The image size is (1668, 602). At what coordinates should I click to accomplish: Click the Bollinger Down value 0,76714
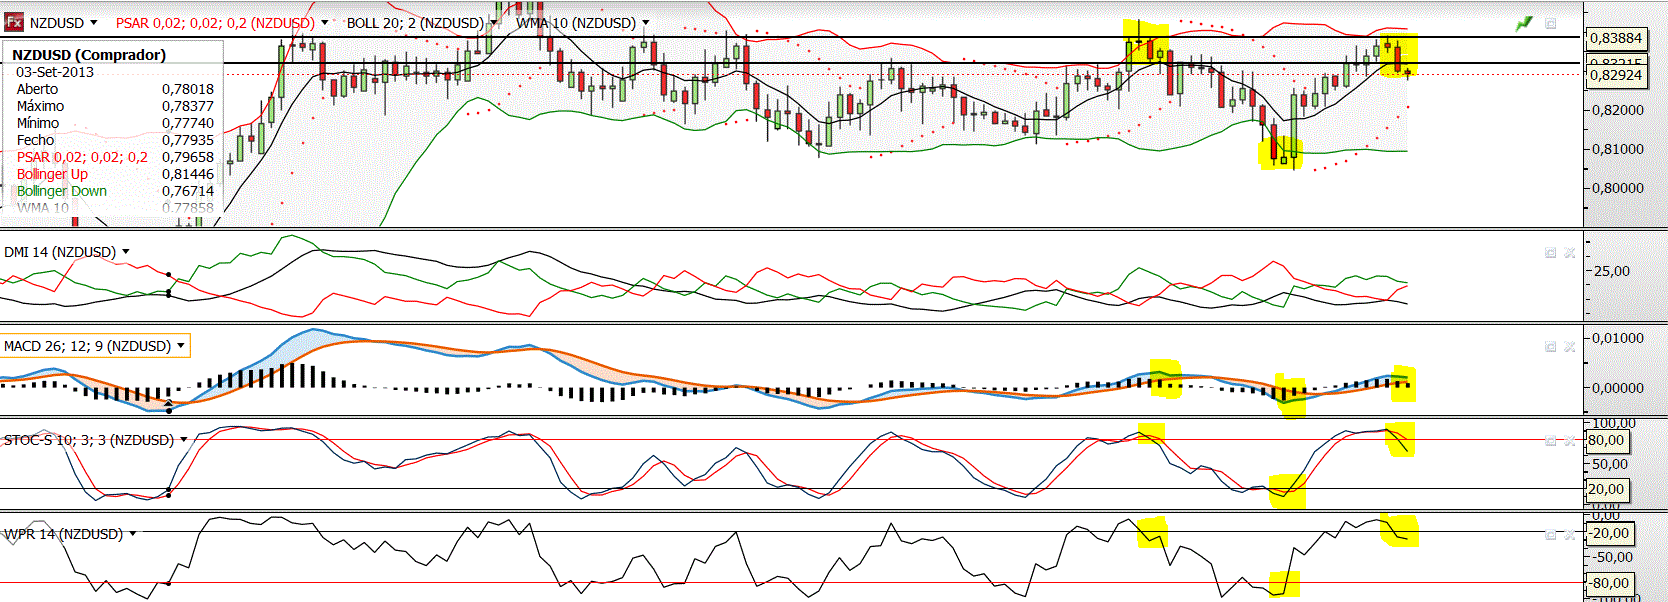tap(188, 191)
